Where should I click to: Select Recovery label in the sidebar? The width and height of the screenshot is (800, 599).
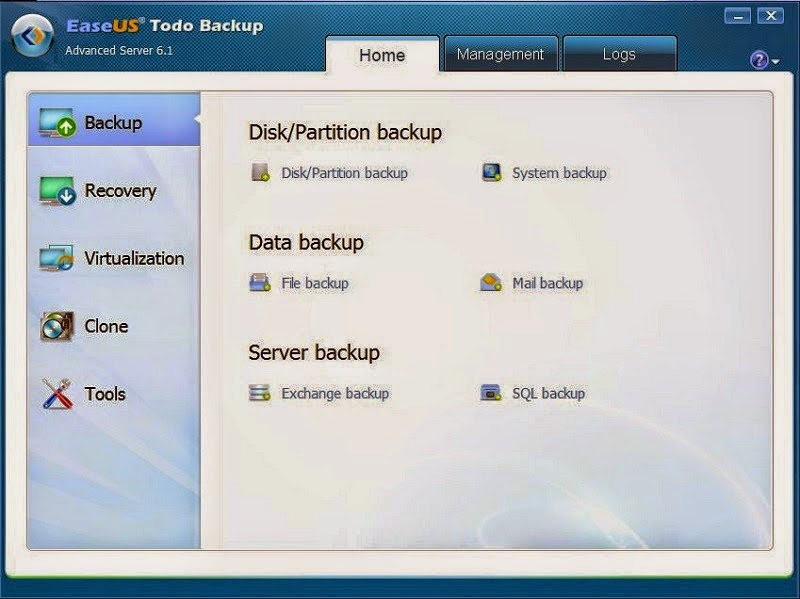pyautogui.click(x=120, y=191)
